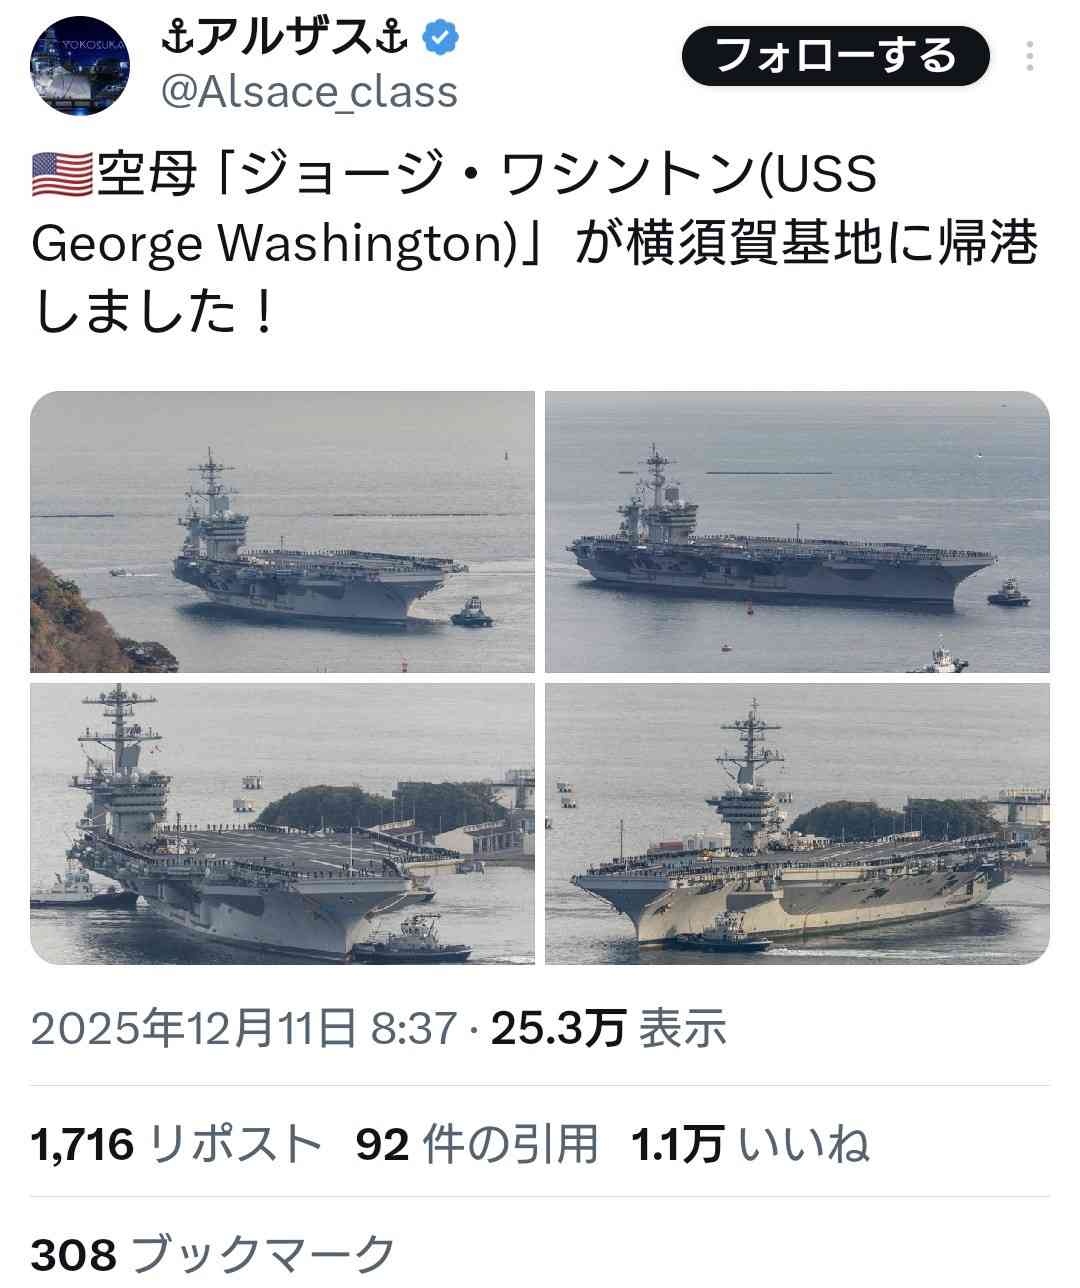Tap the 2025年12月11日 8:37 timestamp
This screenshot has height=1288, width=1080.
point(243,1027)
